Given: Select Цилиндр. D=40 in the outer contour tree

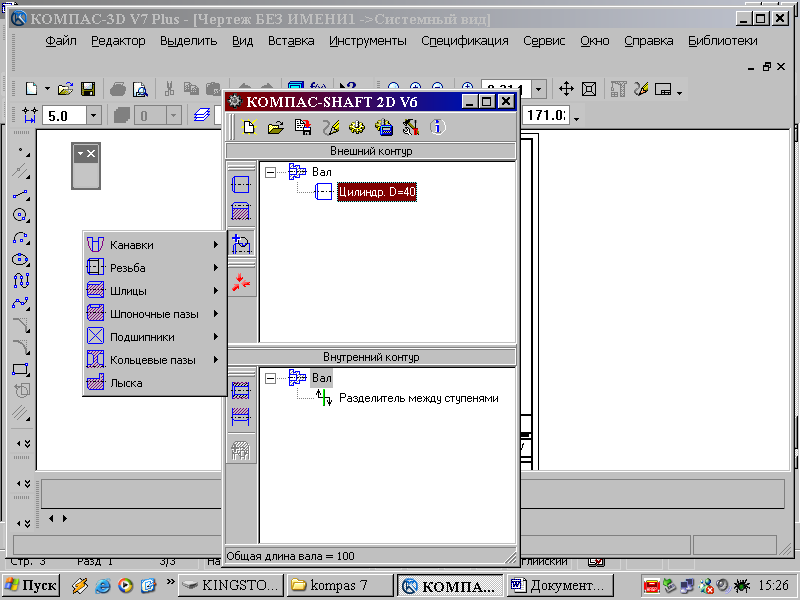Looking at the screenshot, I should (x=377, y=192).
